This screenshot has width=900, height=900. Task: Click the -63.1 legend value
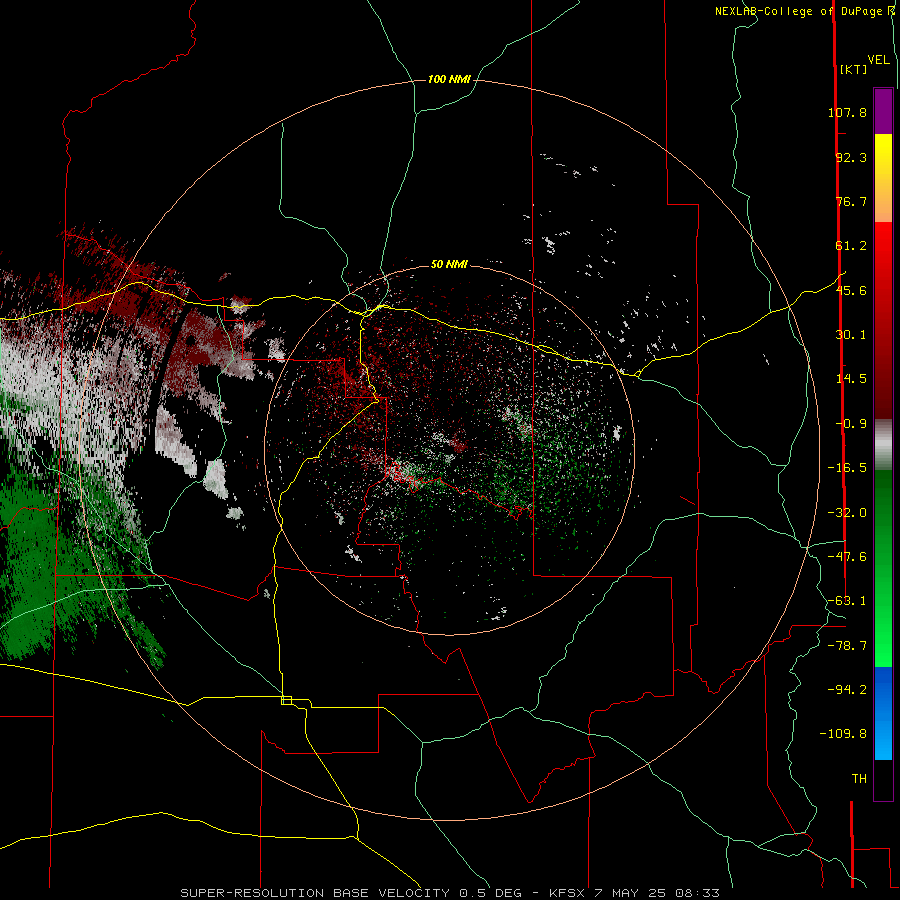click(847, 601)
